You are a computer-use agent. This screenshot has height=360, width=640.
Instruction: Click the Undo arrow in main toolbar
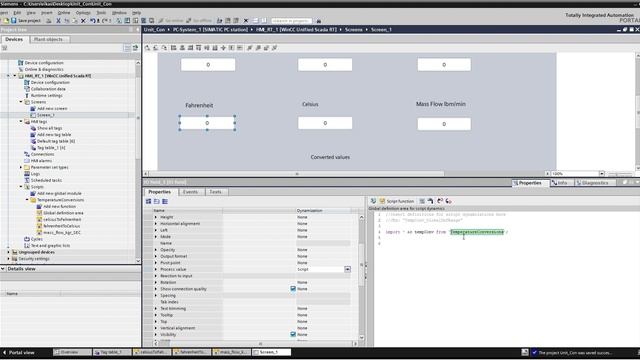point(93,20)
